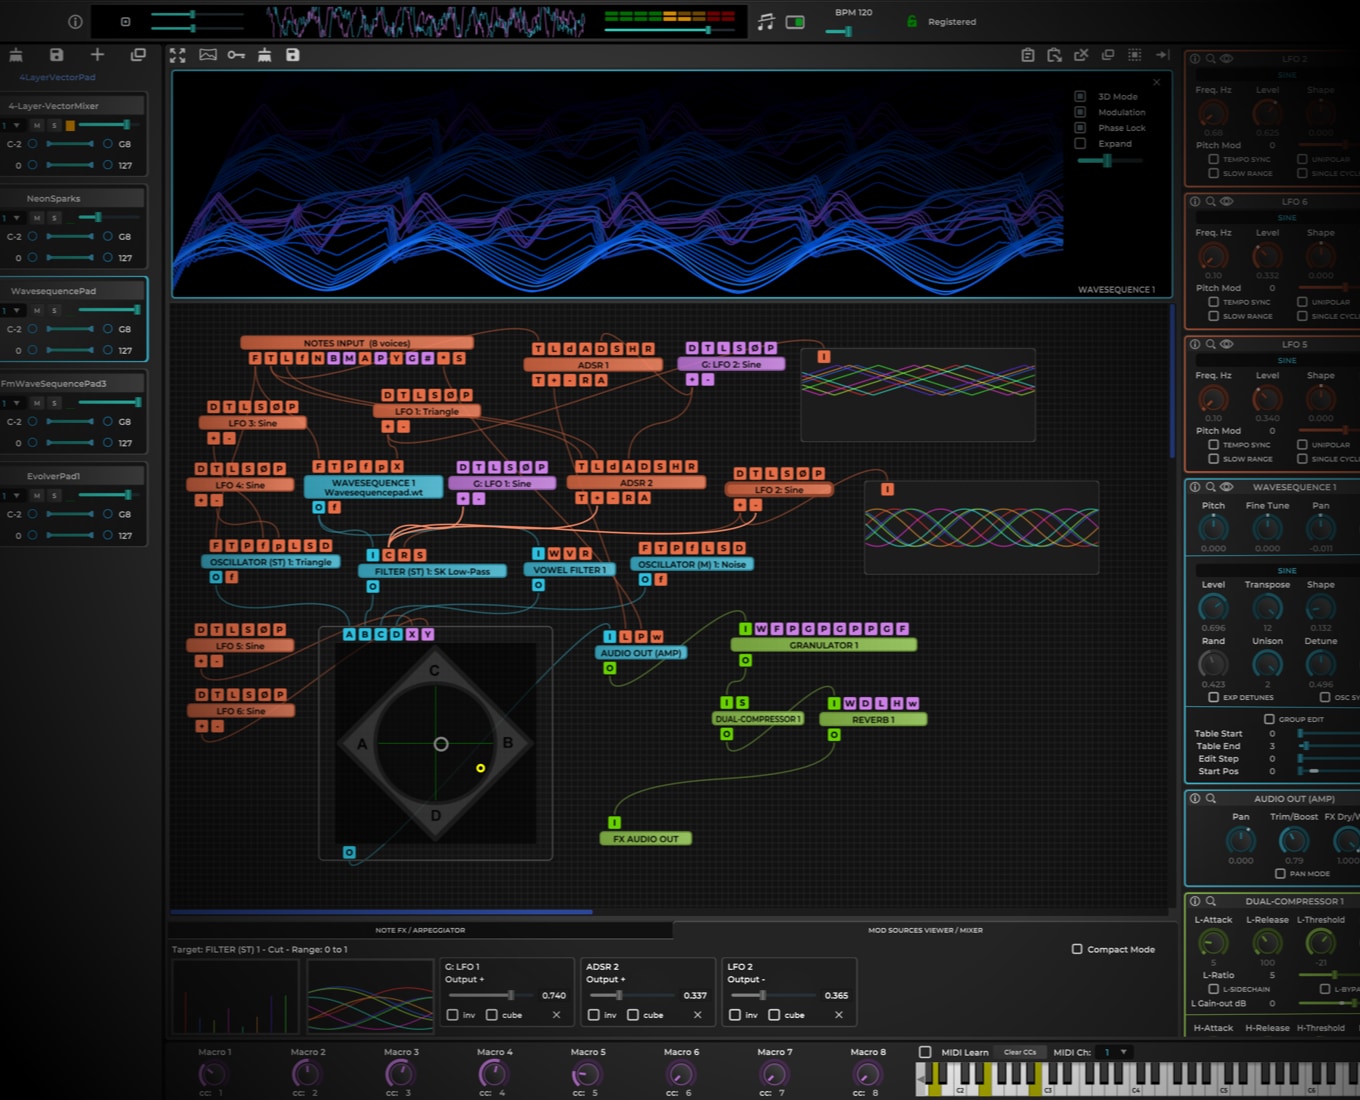Click the delete-connection icon above the visualizer
Image resolution: width=1360 pixels, height=1100 pixels.
coord(1081,55)
